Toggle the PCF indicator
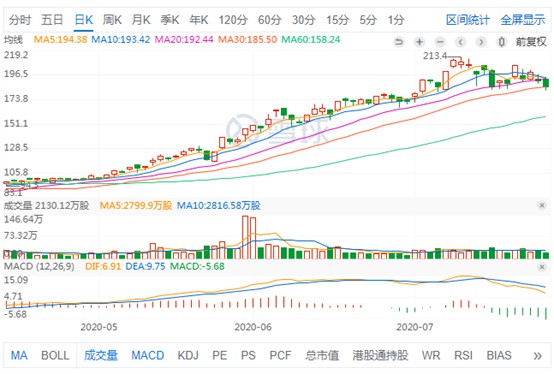 (x=280, y=355)
